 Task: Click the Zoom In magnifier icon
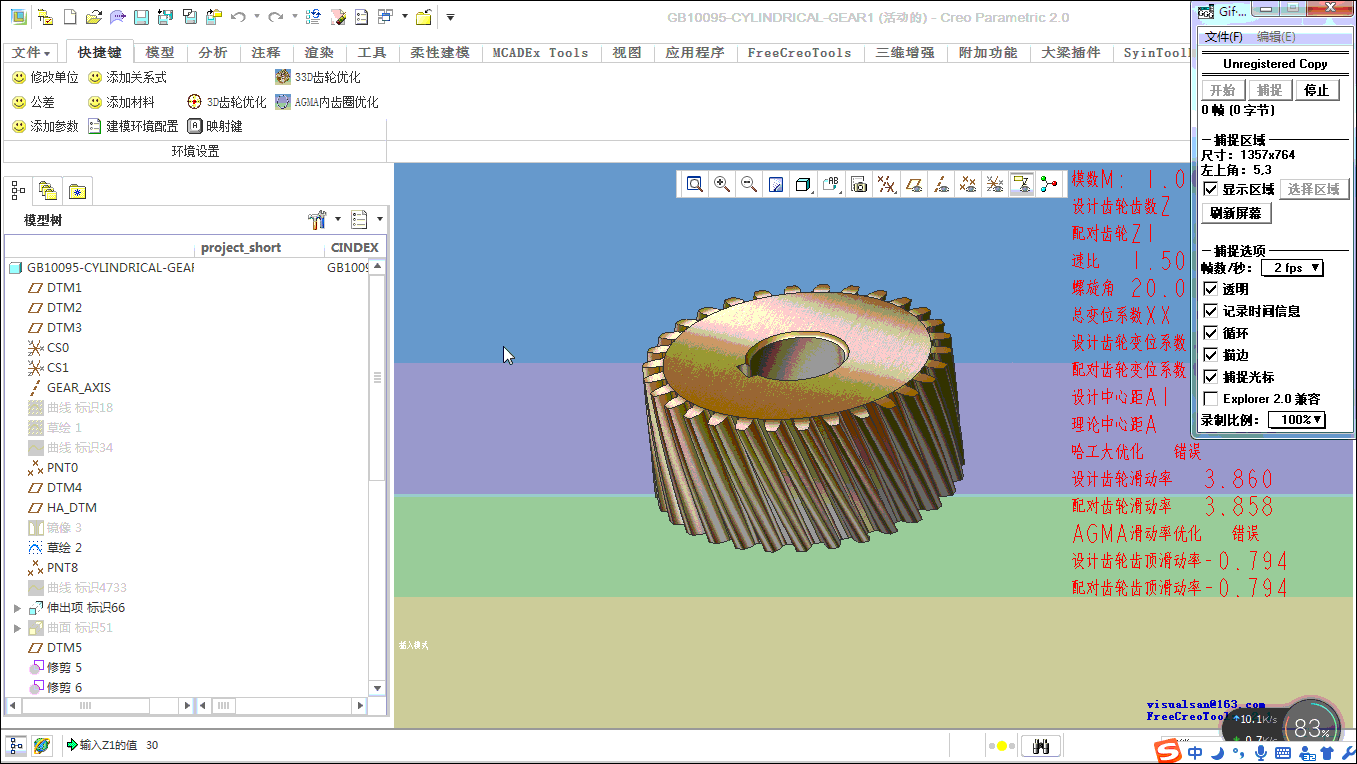[x=721, y=184]
